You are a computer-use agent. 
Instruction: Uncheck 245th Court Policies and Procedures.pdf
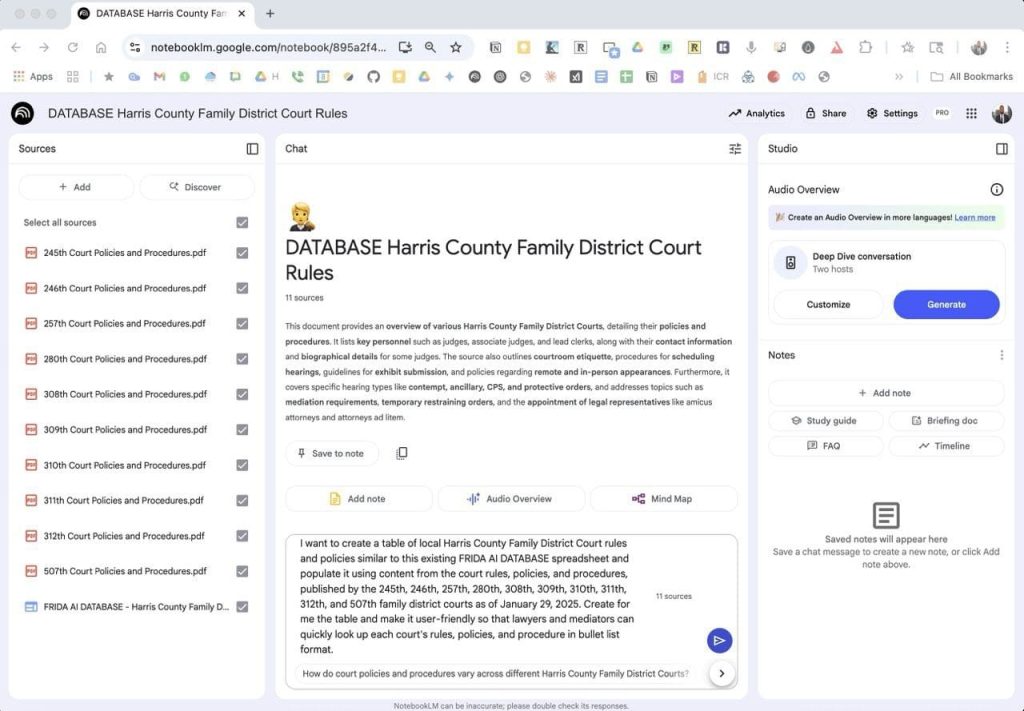tap(242, 253)
